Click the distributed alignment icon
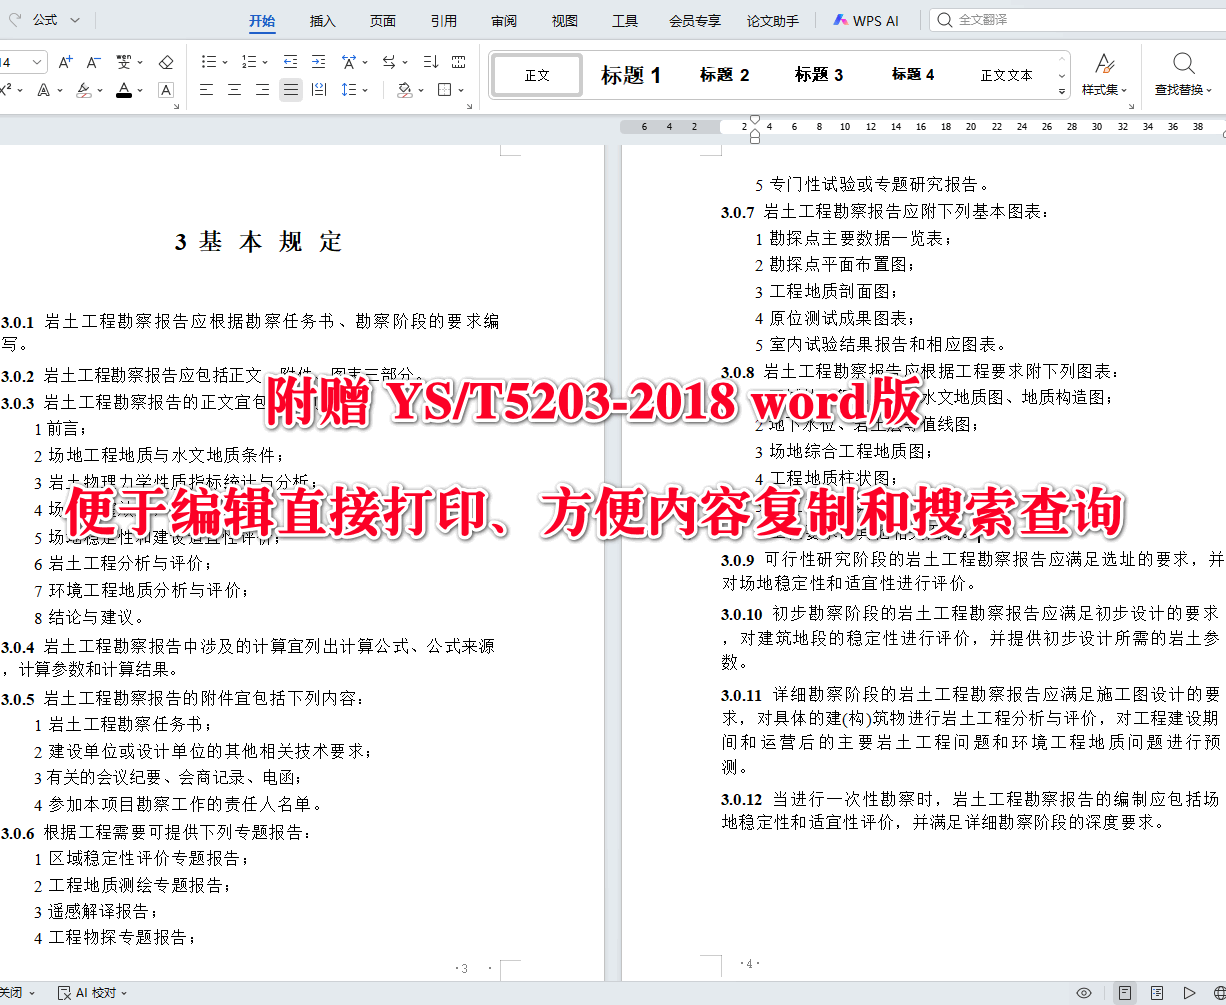1226x1005 pixels. pyautogui.click(x=319, y=90)
